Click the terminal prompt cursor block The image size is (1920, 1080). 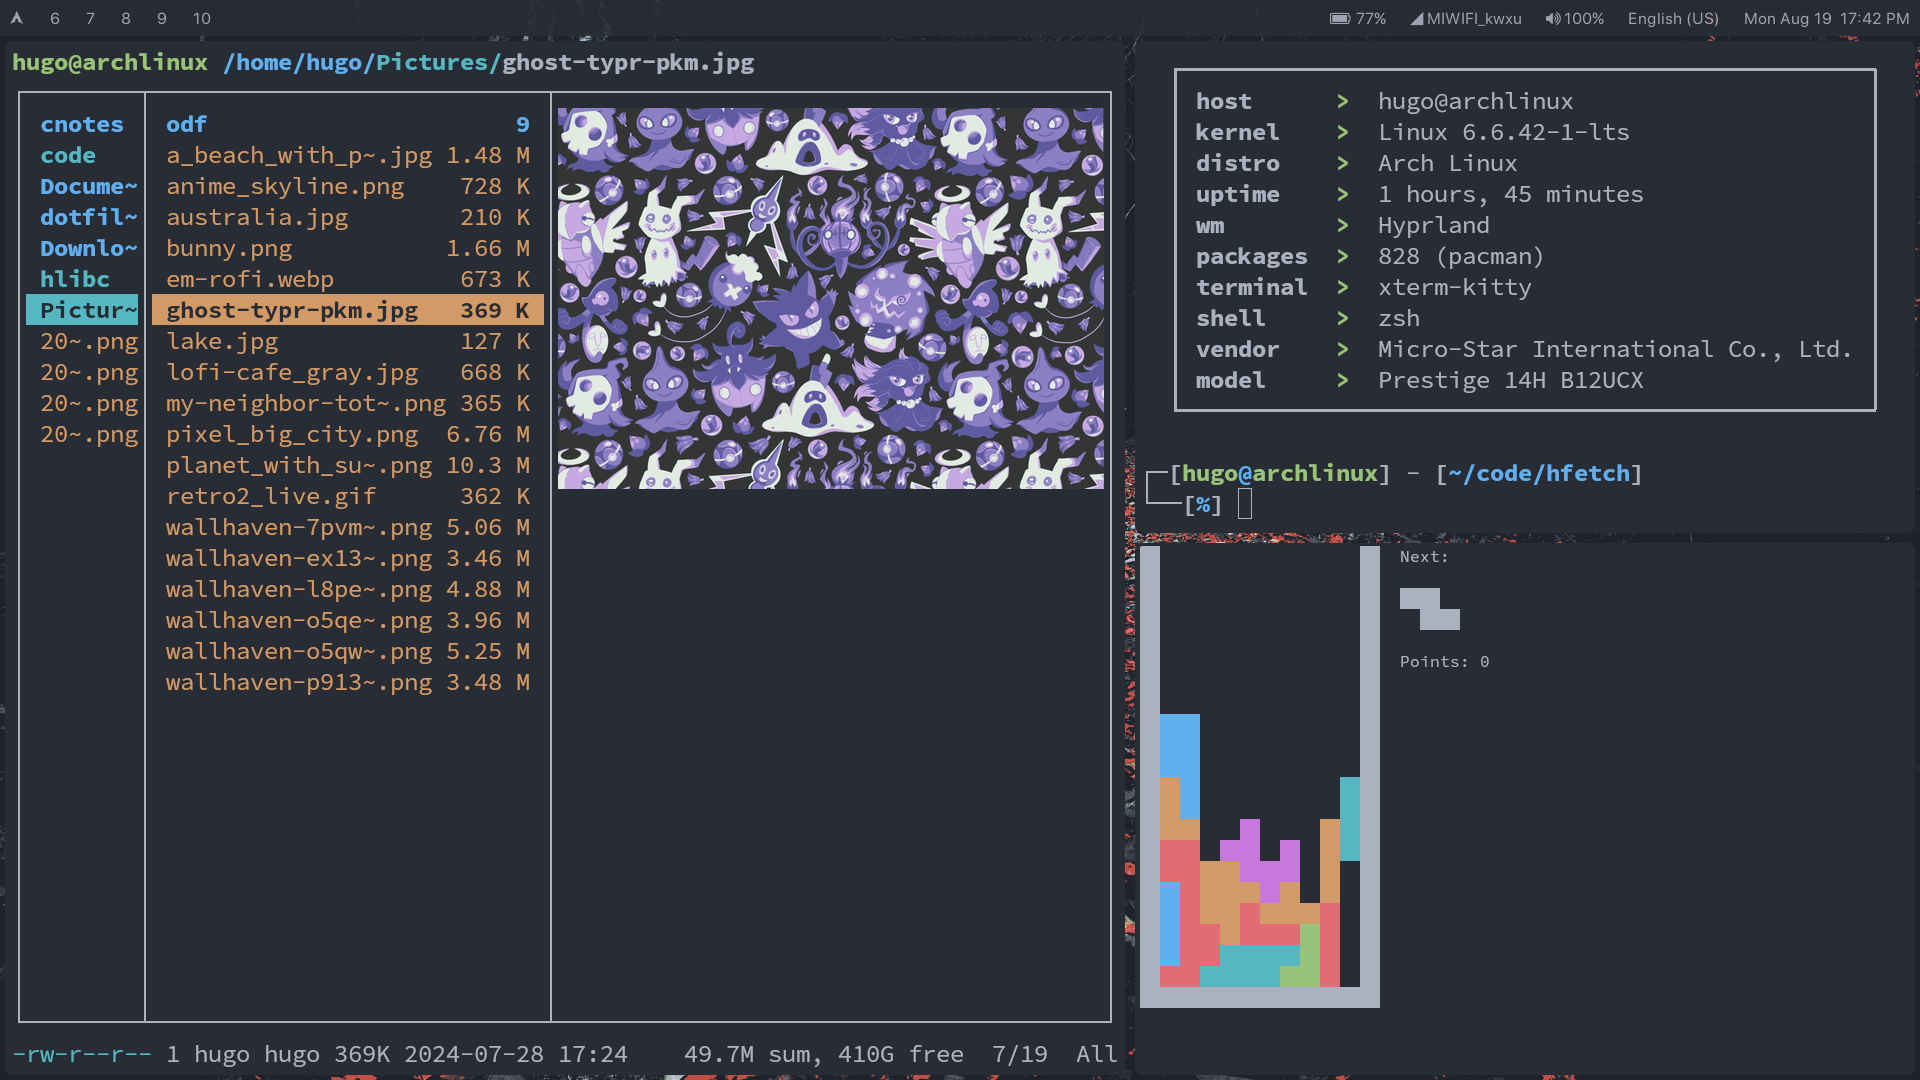(1244, 504)
